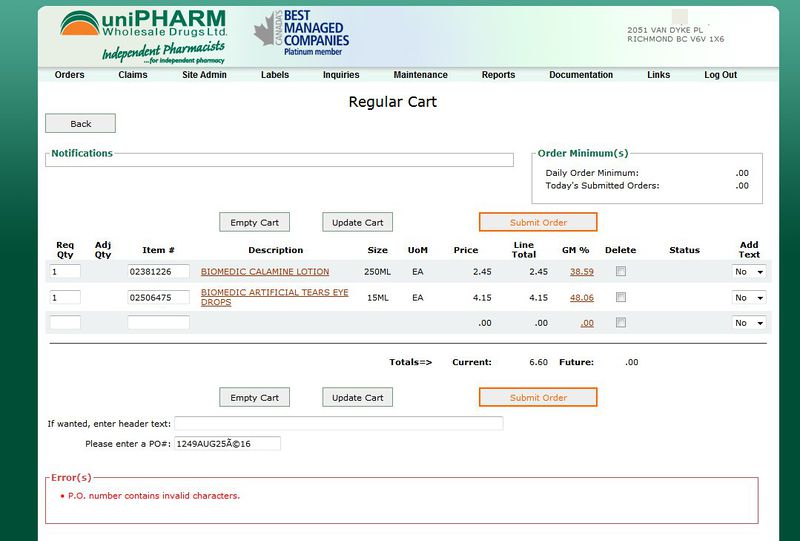Click the Today's Submitted Orders label

pos(602,186)
